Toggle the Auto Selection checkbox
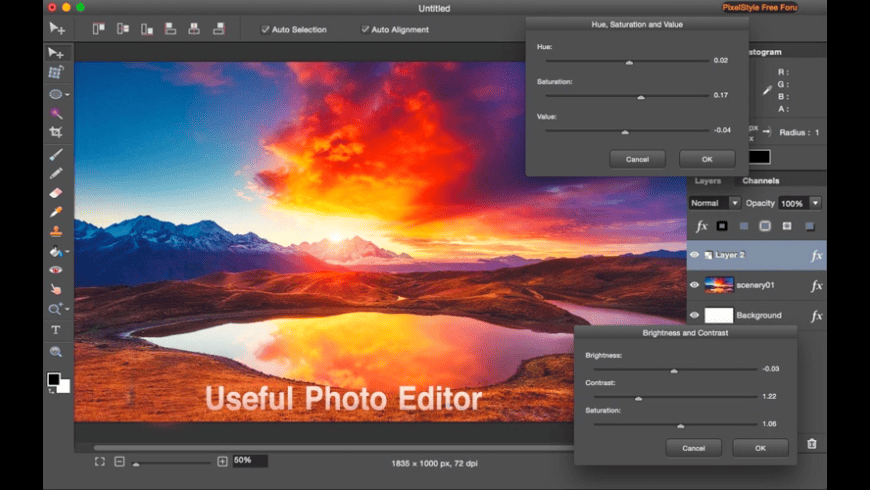870x490 pixels. tap(265, 29)
